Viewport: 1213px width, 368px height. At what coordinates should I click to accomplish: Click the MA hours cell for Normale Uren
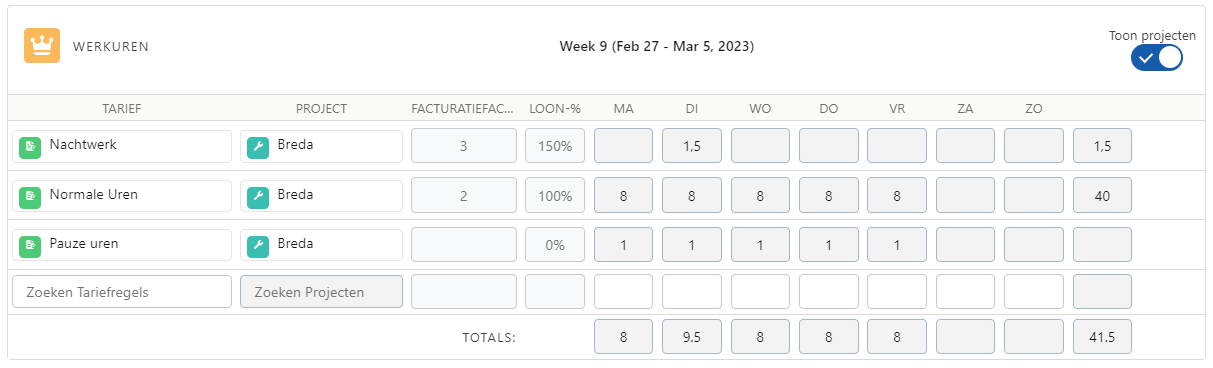[x=623, y=196]
